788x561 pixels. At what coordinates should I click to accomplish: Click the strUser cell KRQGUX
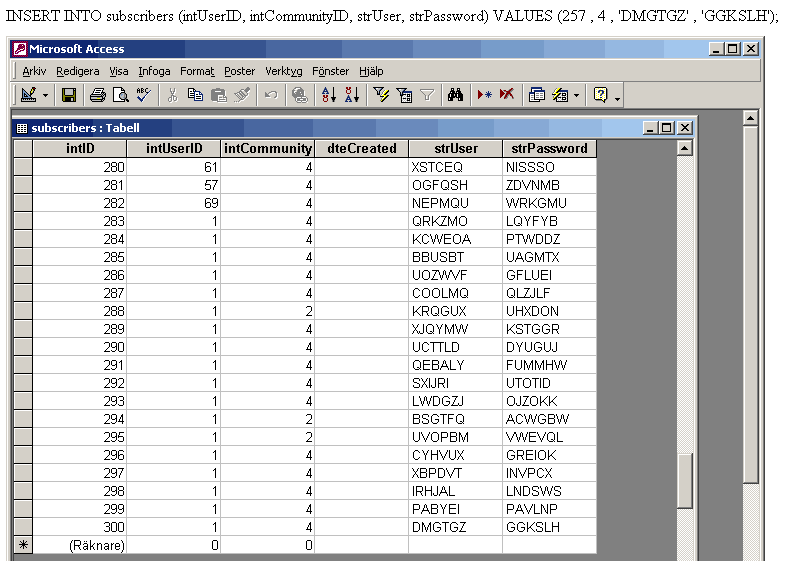click(455, 311)
